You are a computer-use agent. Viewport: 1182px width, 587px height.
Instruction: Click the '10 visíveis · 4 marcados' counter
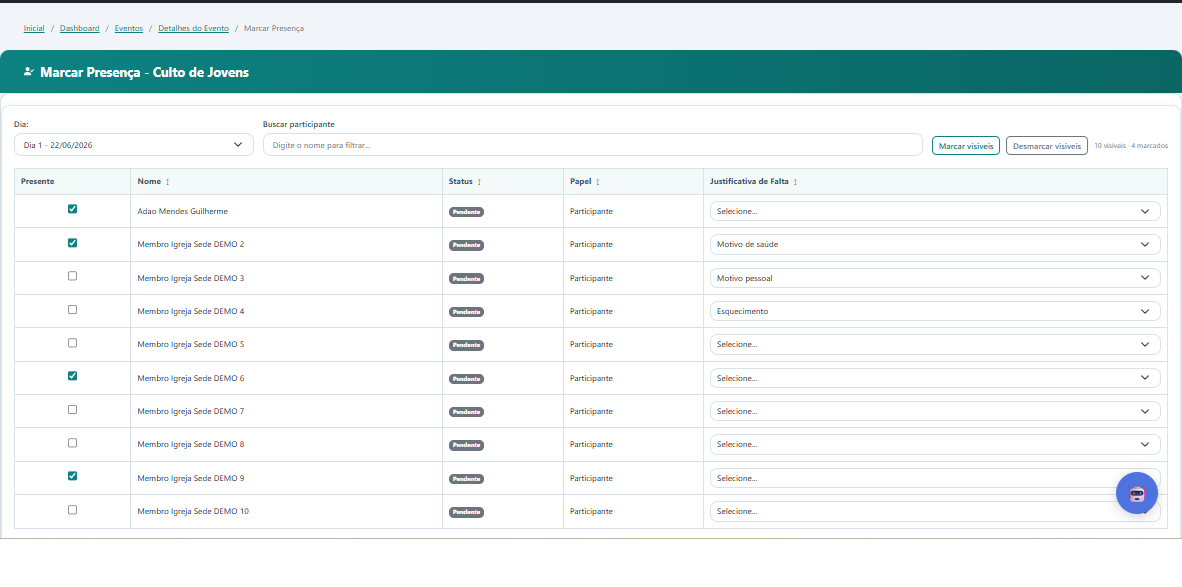1131,145
